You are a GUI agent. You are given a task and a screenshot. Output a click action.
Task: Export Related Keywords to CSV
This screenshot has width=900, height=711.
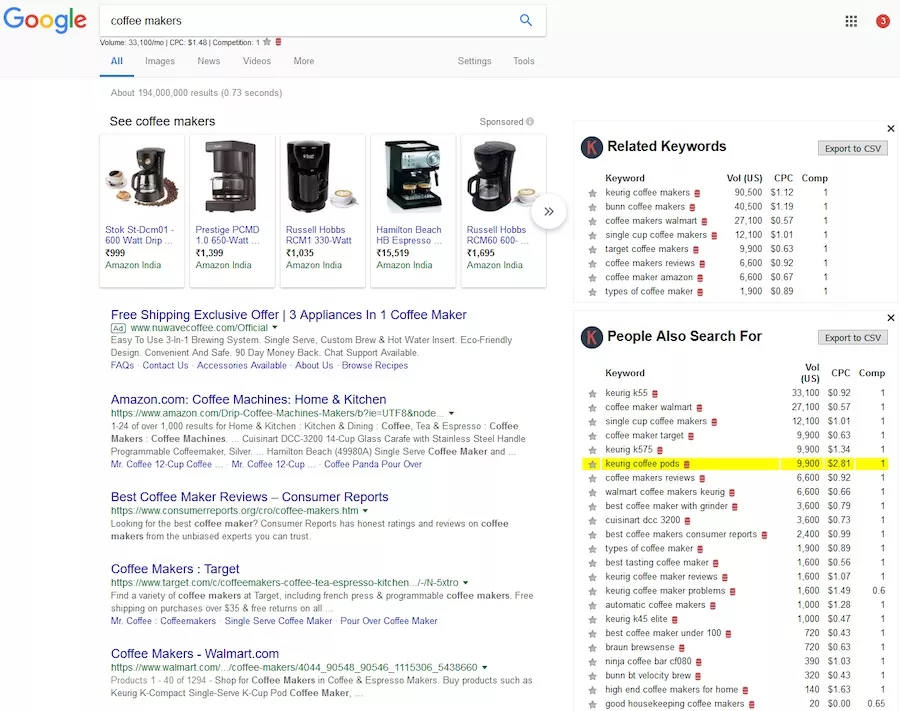852,148
